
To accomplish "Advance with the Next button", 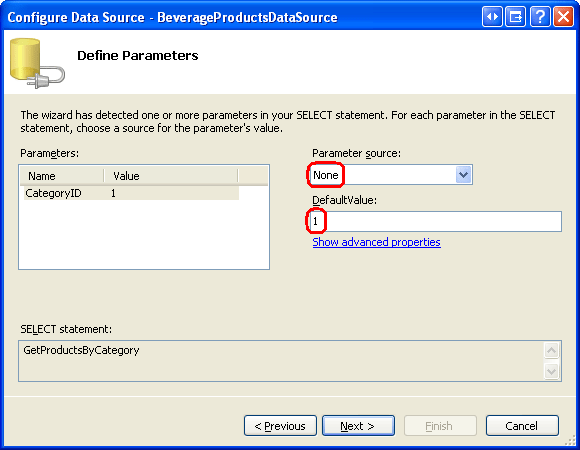I will coord(358,426).
